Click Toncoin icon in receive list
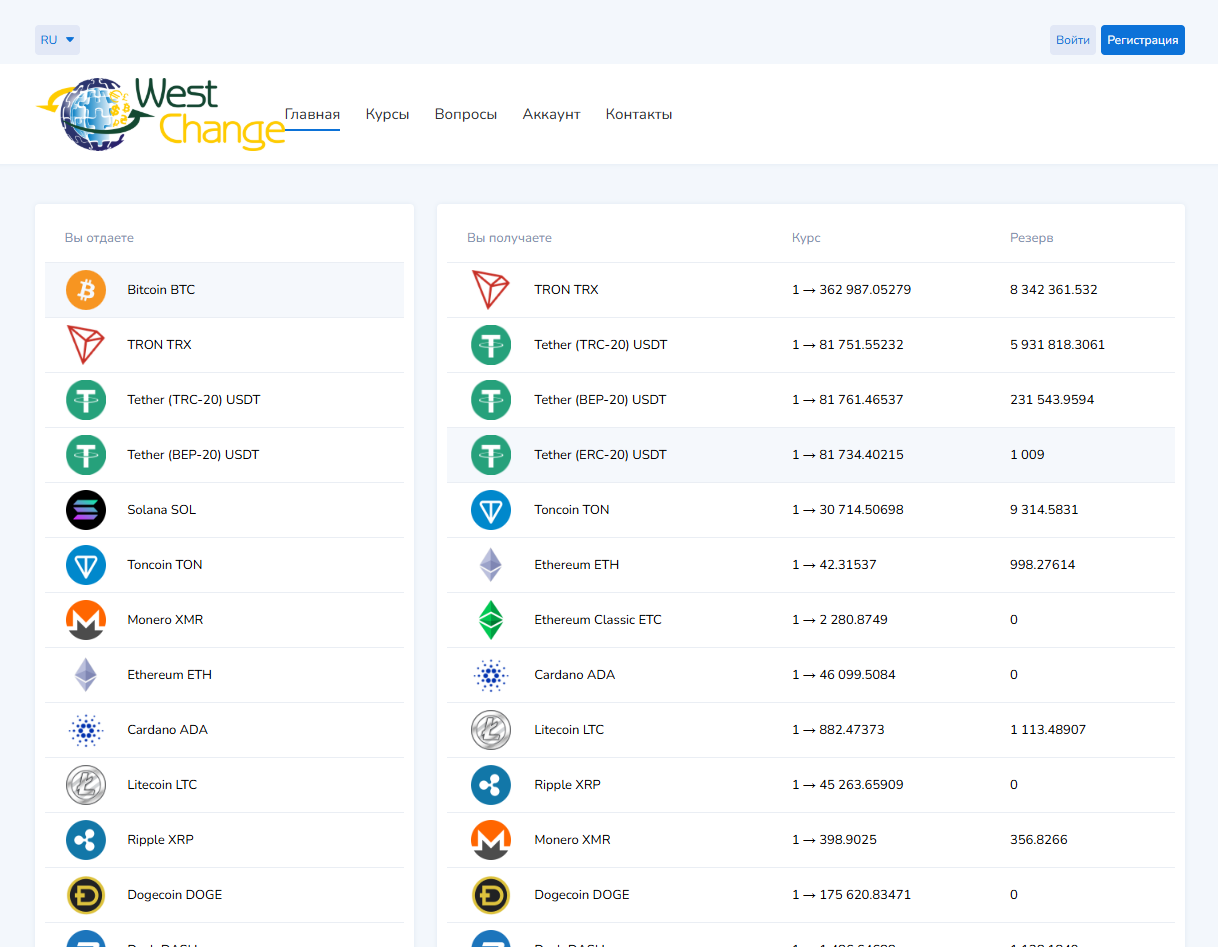The image size is (1218, 947). click(491, 510)
